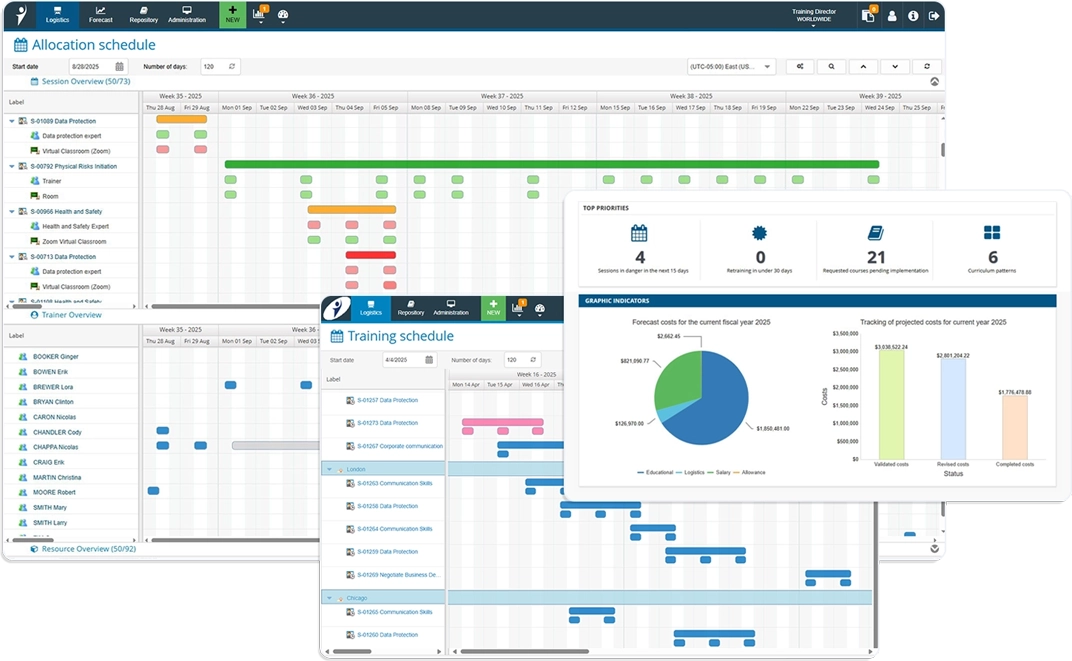
Task: Click the Resource Overview (50/92) link
Action: point(88,549)
